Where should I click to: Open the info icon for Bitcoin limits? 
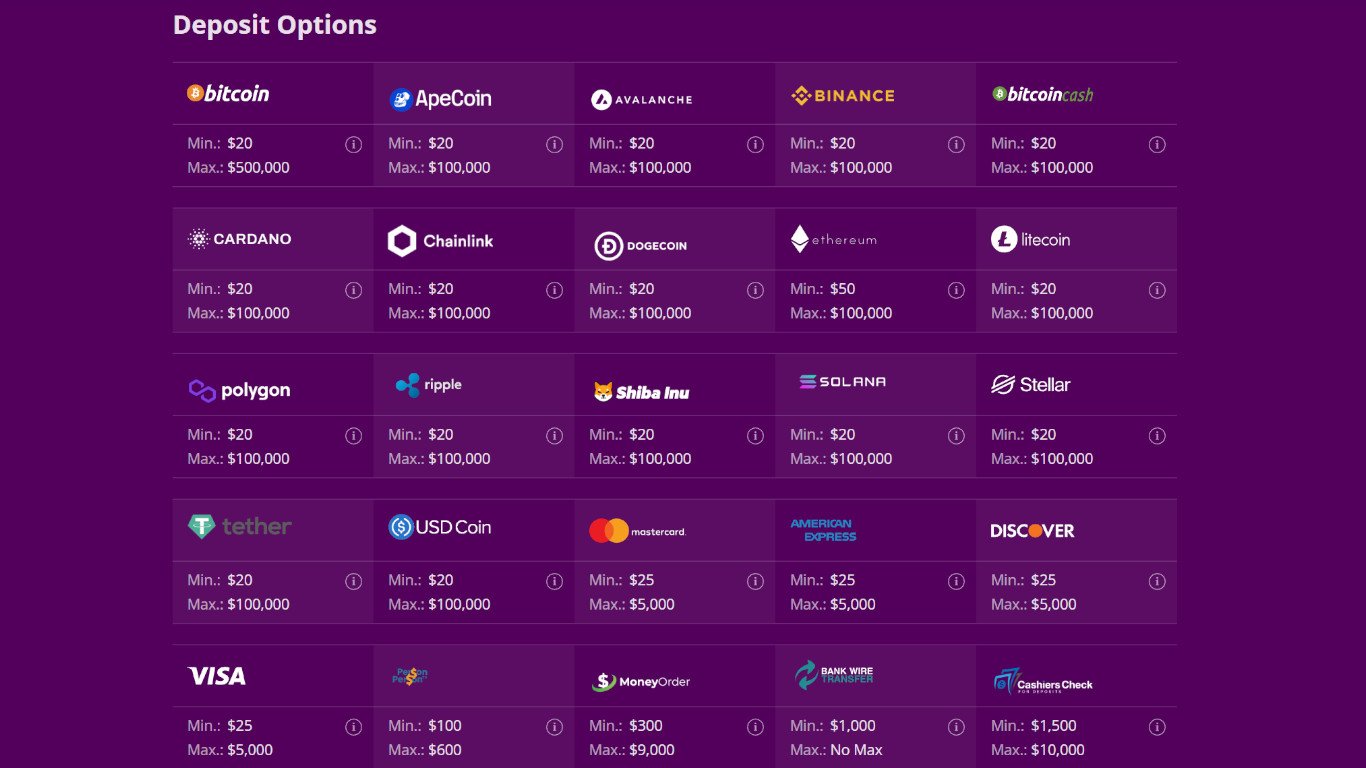353,144
